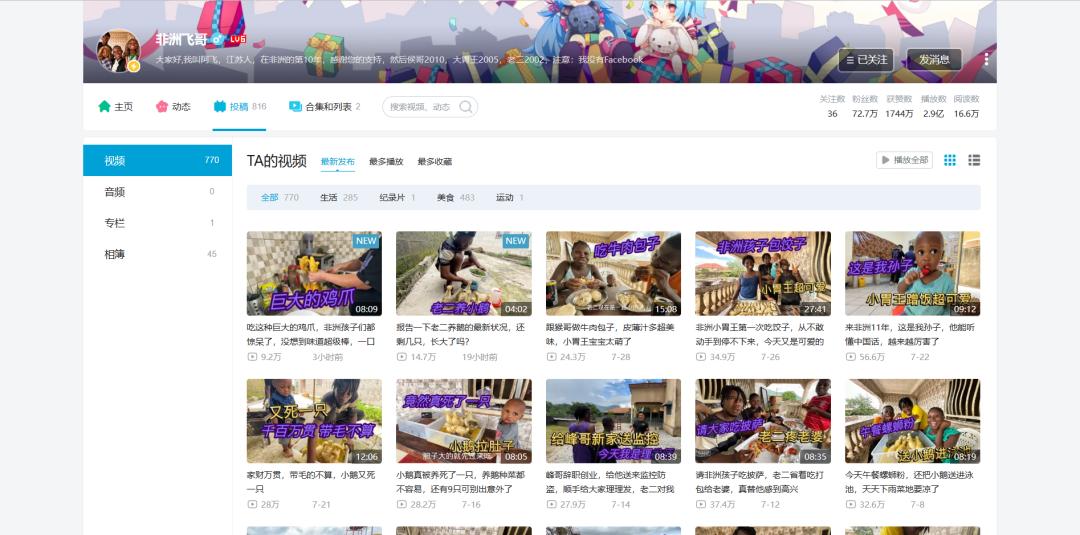Click the 获赞数 1744万 stat

click(900, 107)
